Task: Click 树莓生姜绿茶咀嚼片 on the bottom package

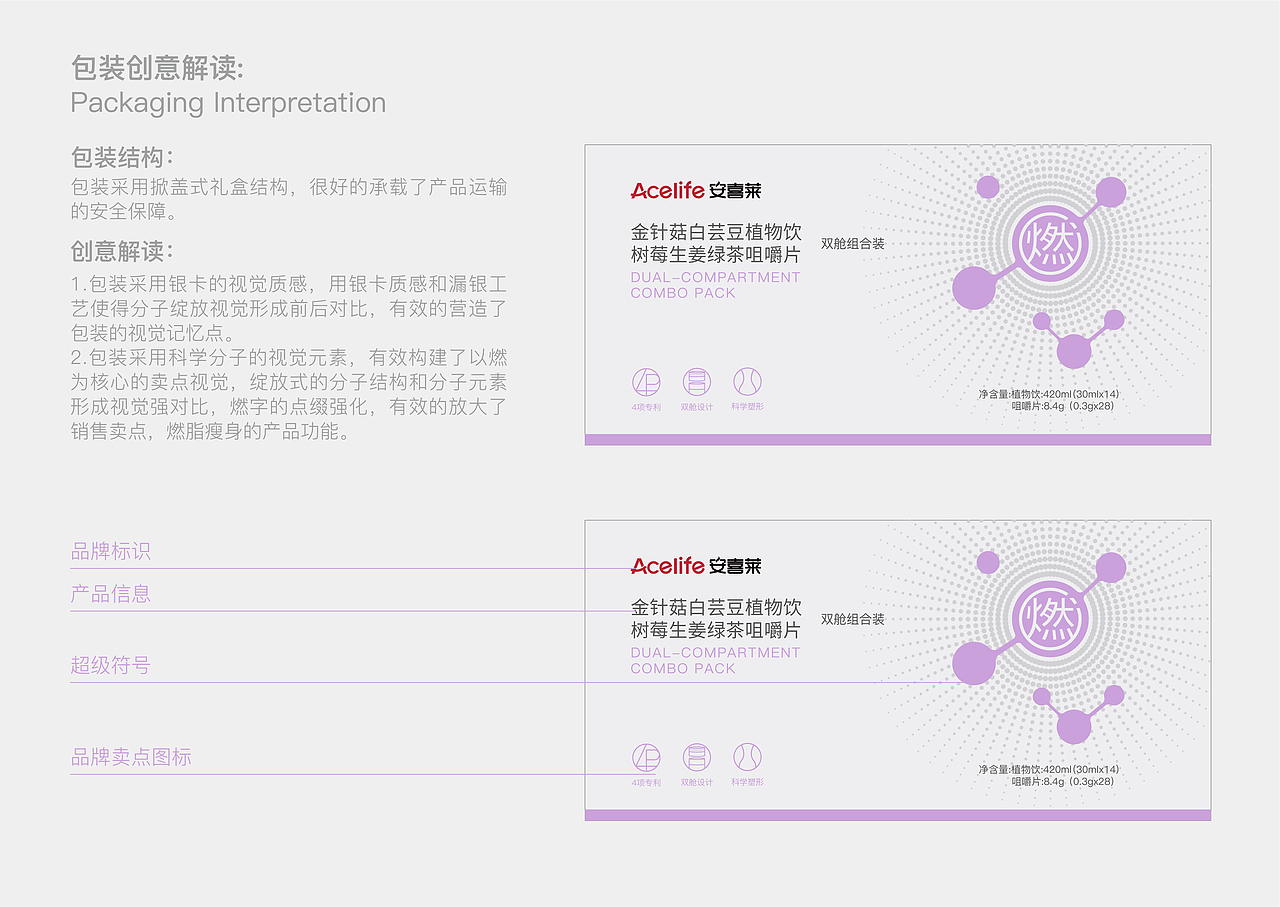Action: click(x=716, y=631)
